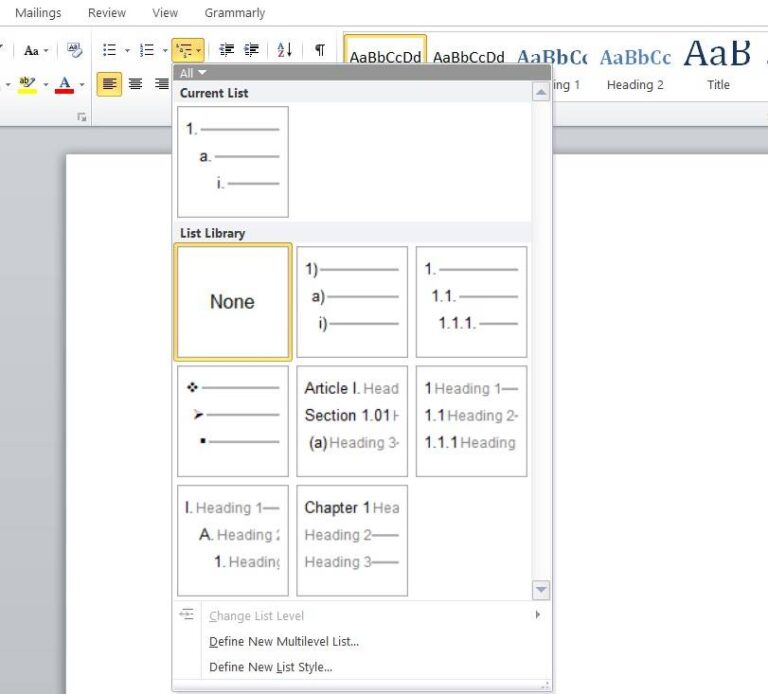Toggle Center alignment button
Viewport: 768px width, 694px height.
(x=135, y=84)
